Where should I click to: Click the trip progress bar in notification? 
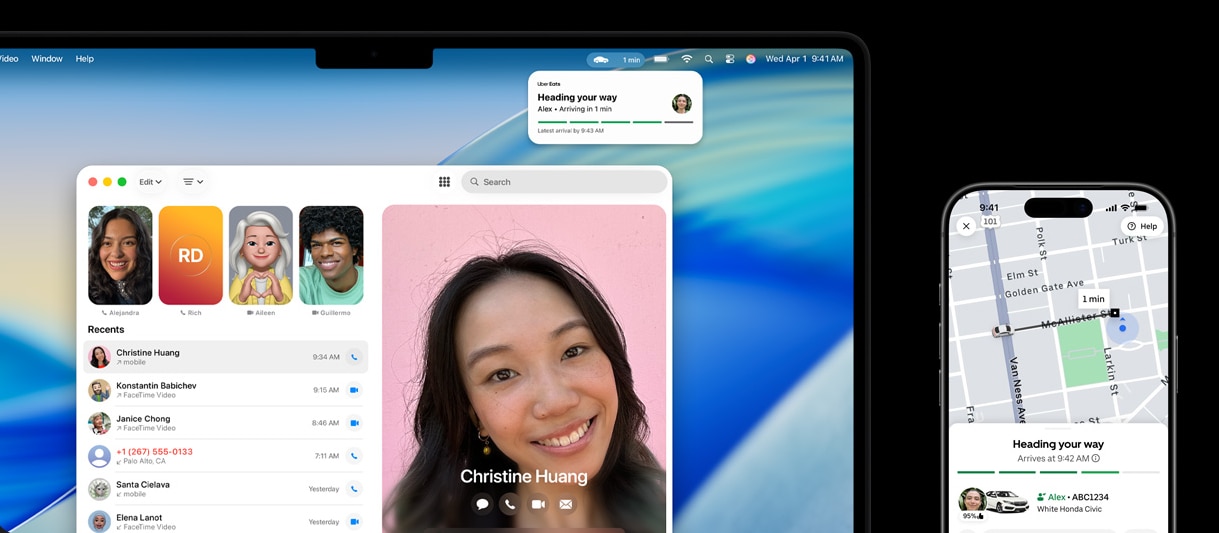tap(614, 122)
